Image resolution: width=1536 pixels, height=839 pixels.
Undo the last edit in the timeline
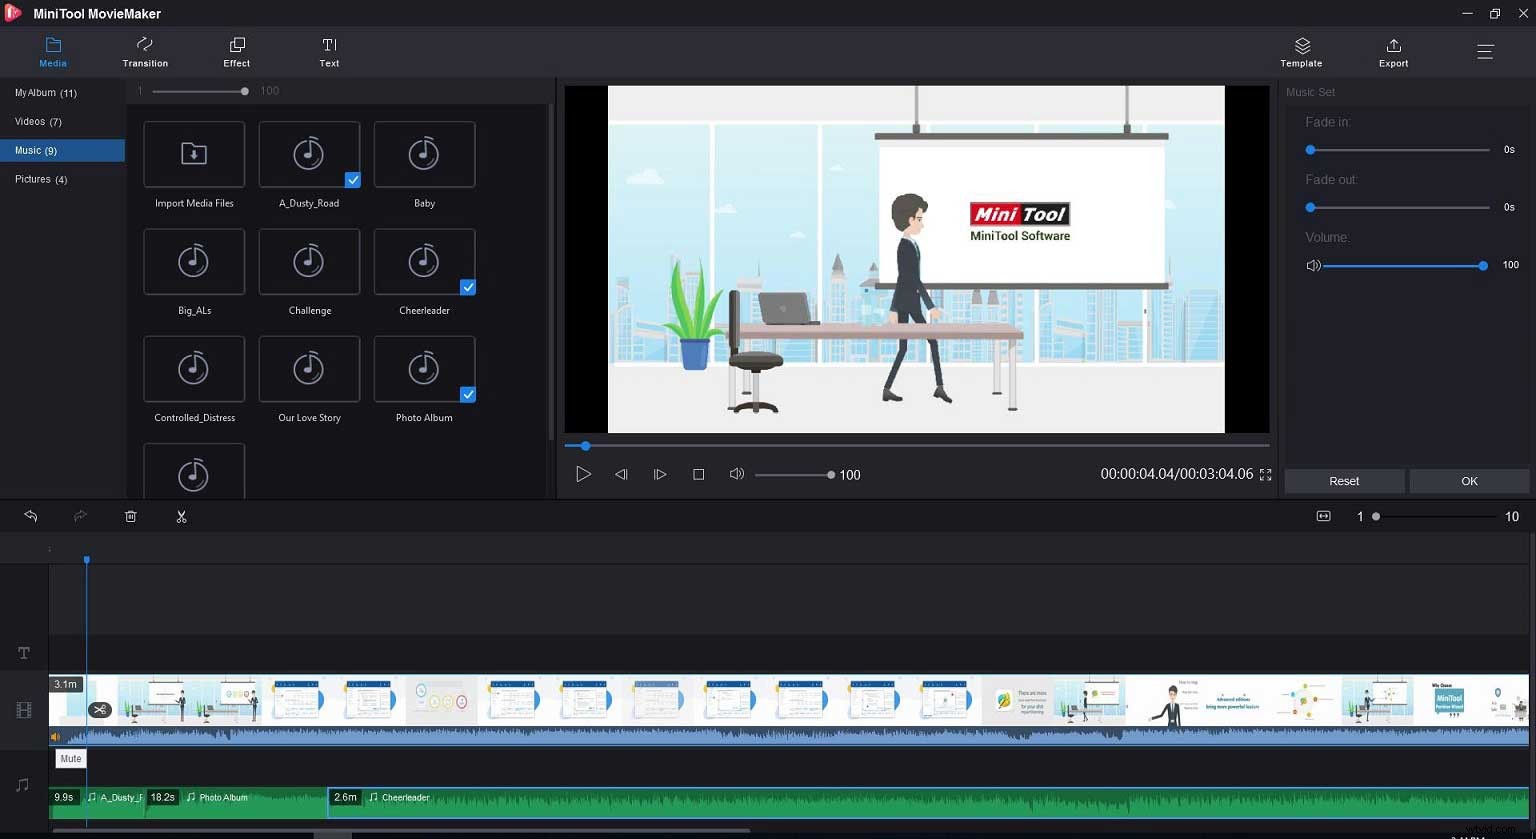point(30,516)
